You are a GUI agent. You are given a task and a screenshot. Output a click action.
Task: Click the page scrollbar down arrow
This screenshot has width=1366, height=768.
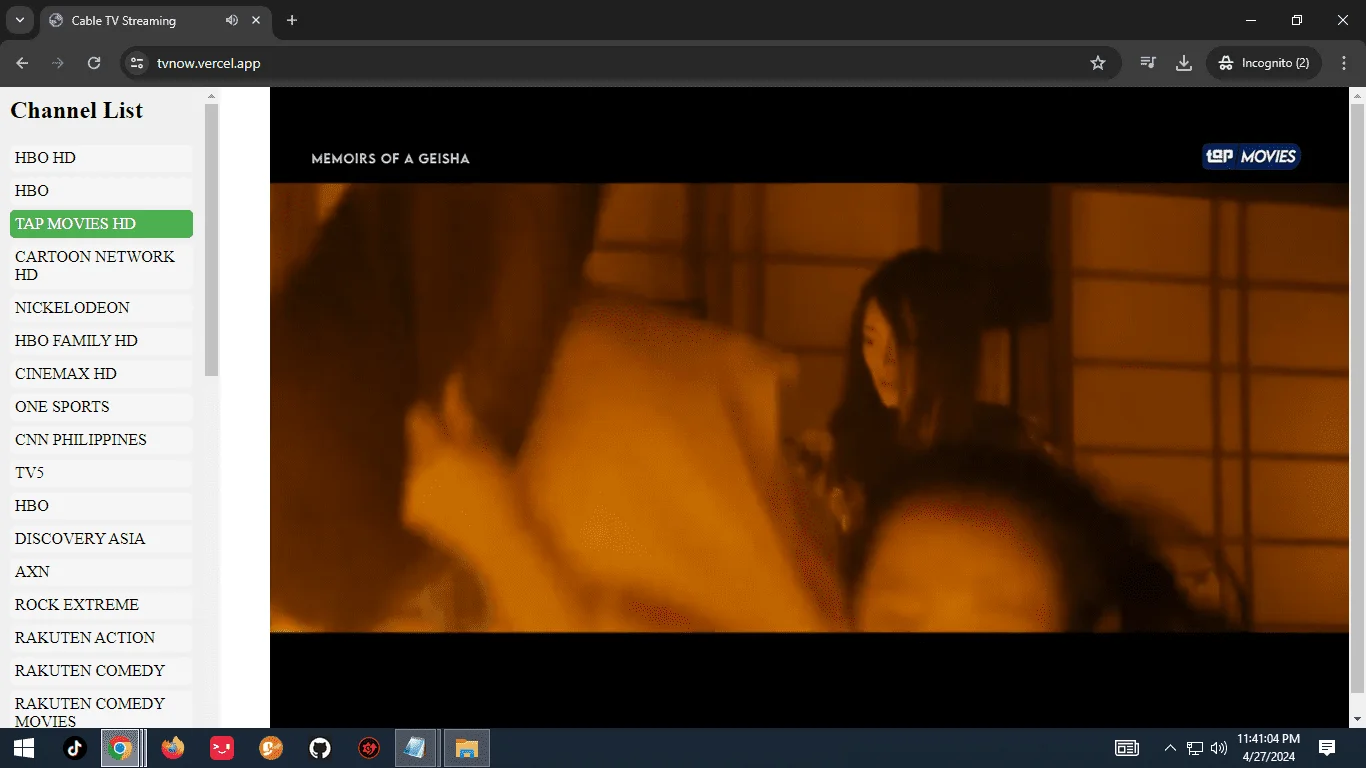pyautogui.click(x=1357, y=719)
